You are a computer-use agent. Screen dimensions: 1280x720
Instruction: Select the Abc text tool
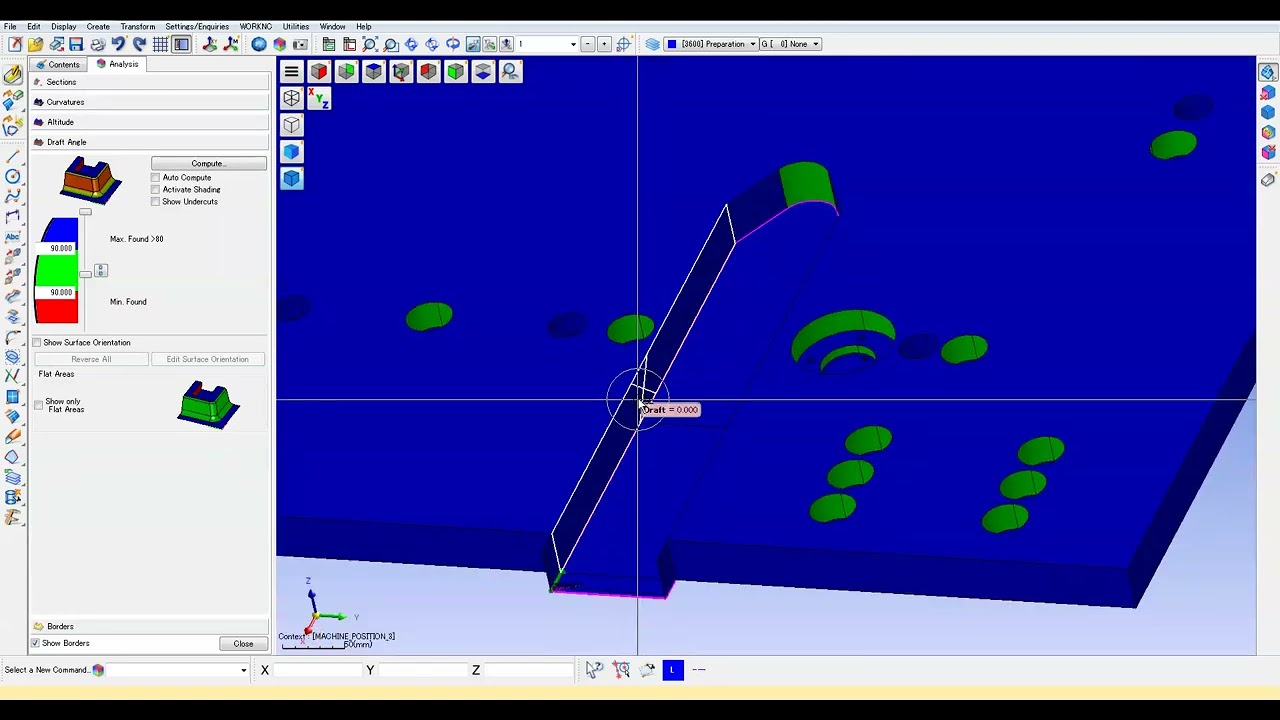[13, 236]
